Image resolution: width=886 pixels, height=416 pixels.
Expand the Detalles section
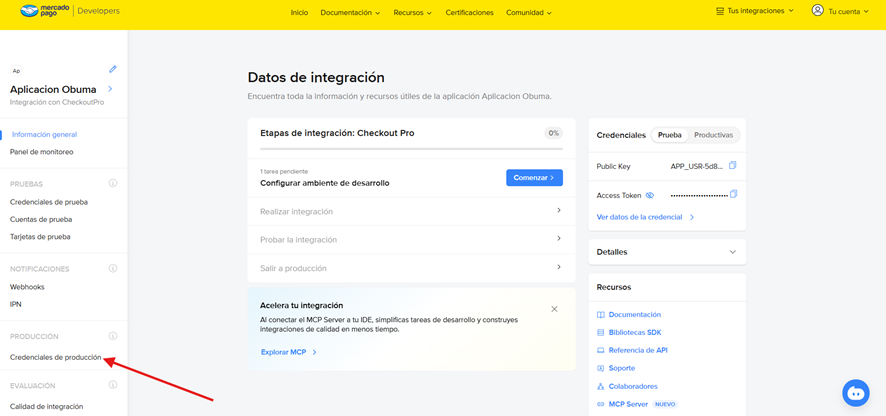pyautogui.click(x=732, y=252)
